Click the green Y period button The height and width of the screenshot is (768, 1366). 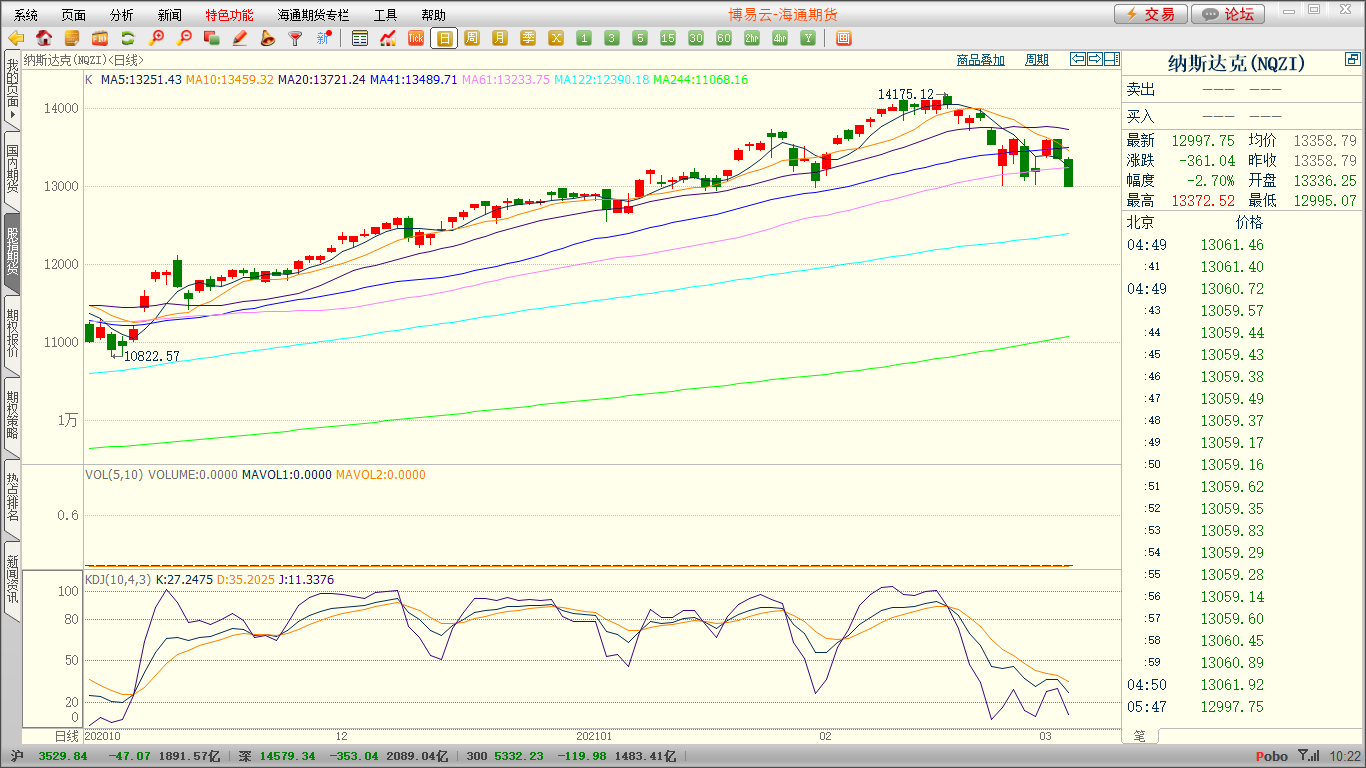pos(808,38)
